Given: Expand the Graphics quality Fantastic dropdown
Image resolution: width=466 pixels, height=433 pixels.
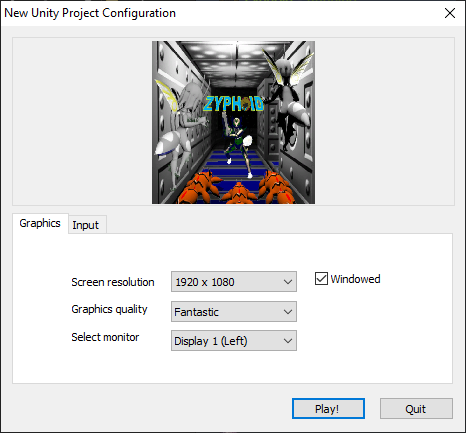Looking at the screenshot, I should pyautogui.click(x=234, y=312).
